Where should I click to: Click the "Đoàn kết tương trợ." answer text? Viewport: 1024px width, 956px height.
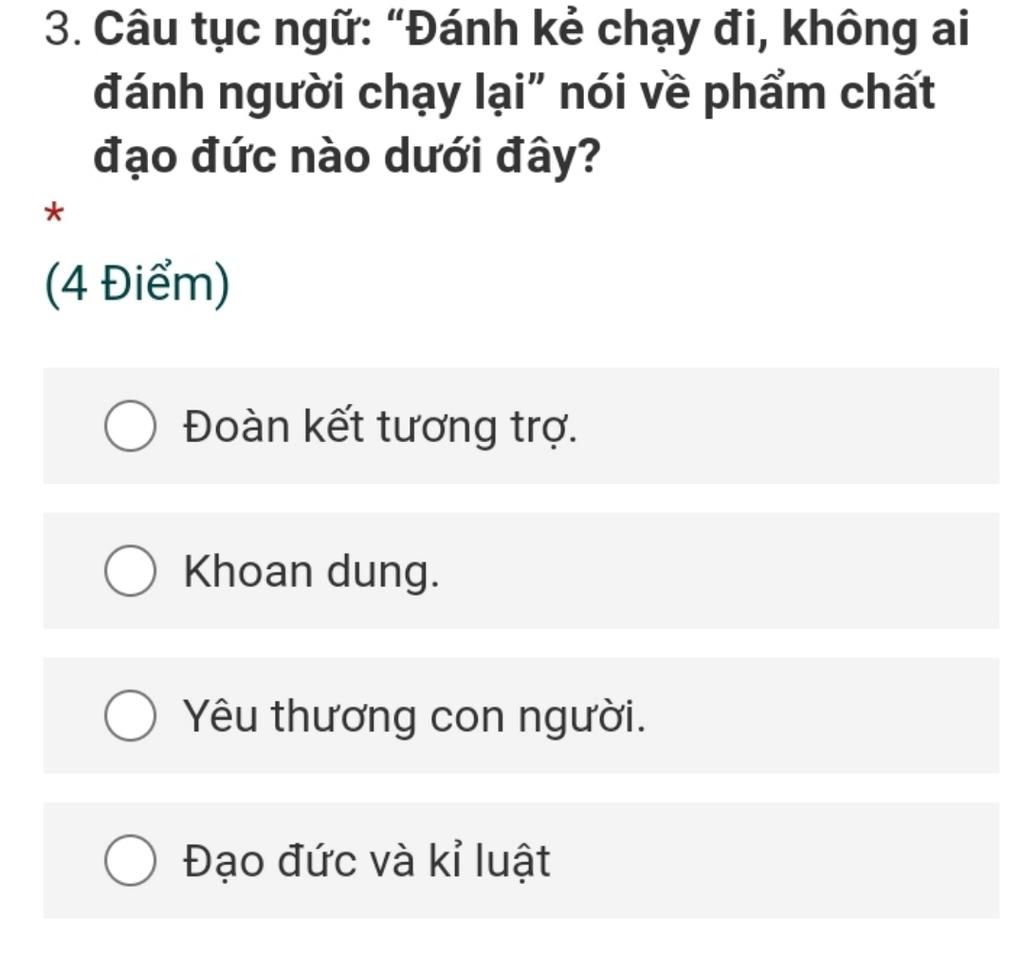[380, 428]
